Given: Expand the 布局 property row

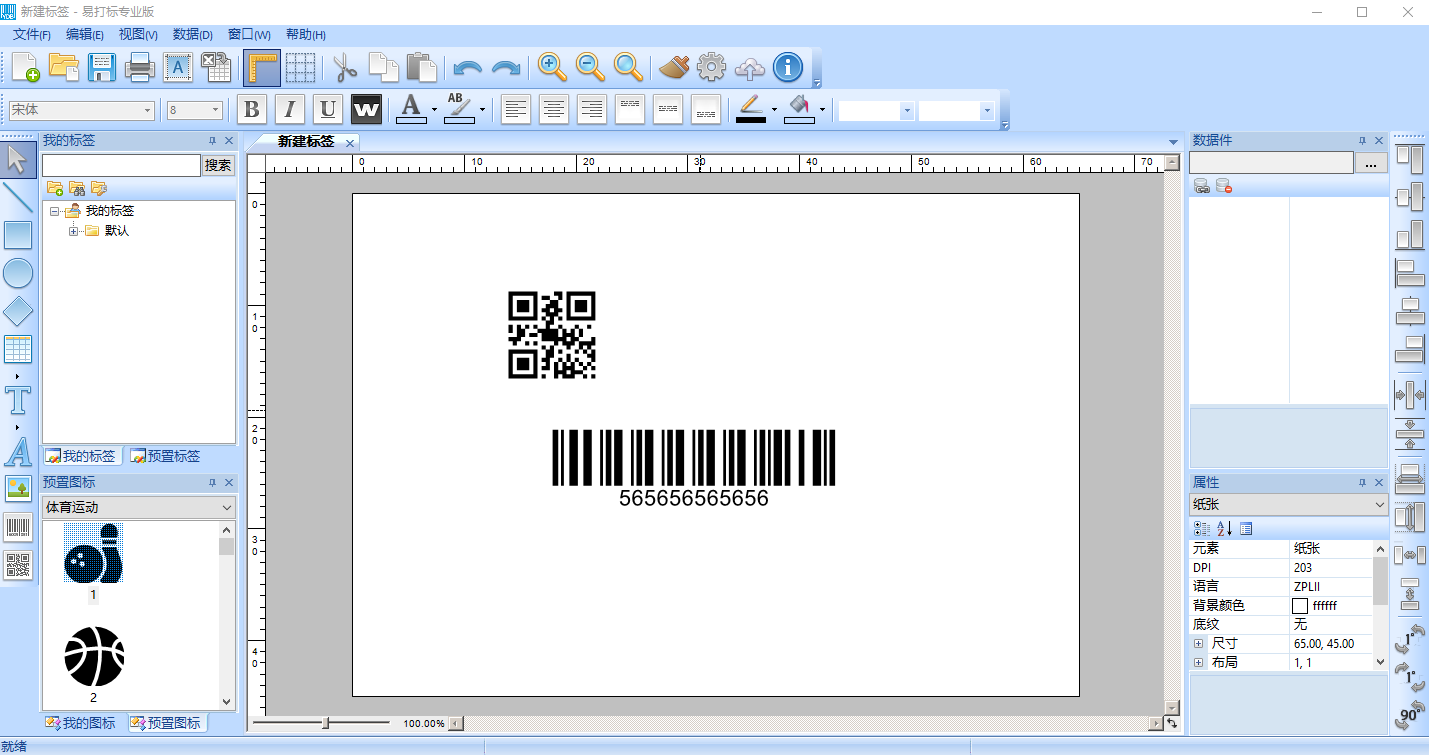Looking at the screenshot, I should pyautogui.click(x=1198, y=663).
